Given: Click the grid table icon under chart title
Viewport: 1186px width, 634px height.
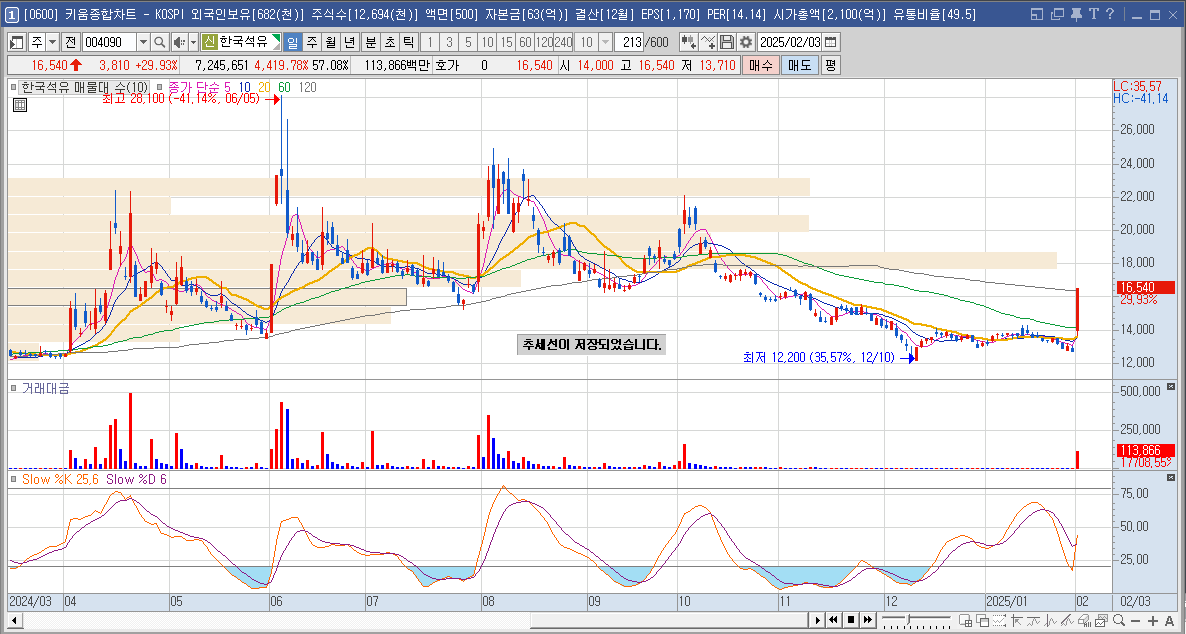Looking at the screenshot, I should pyautogui.click(x=20, y=105).
